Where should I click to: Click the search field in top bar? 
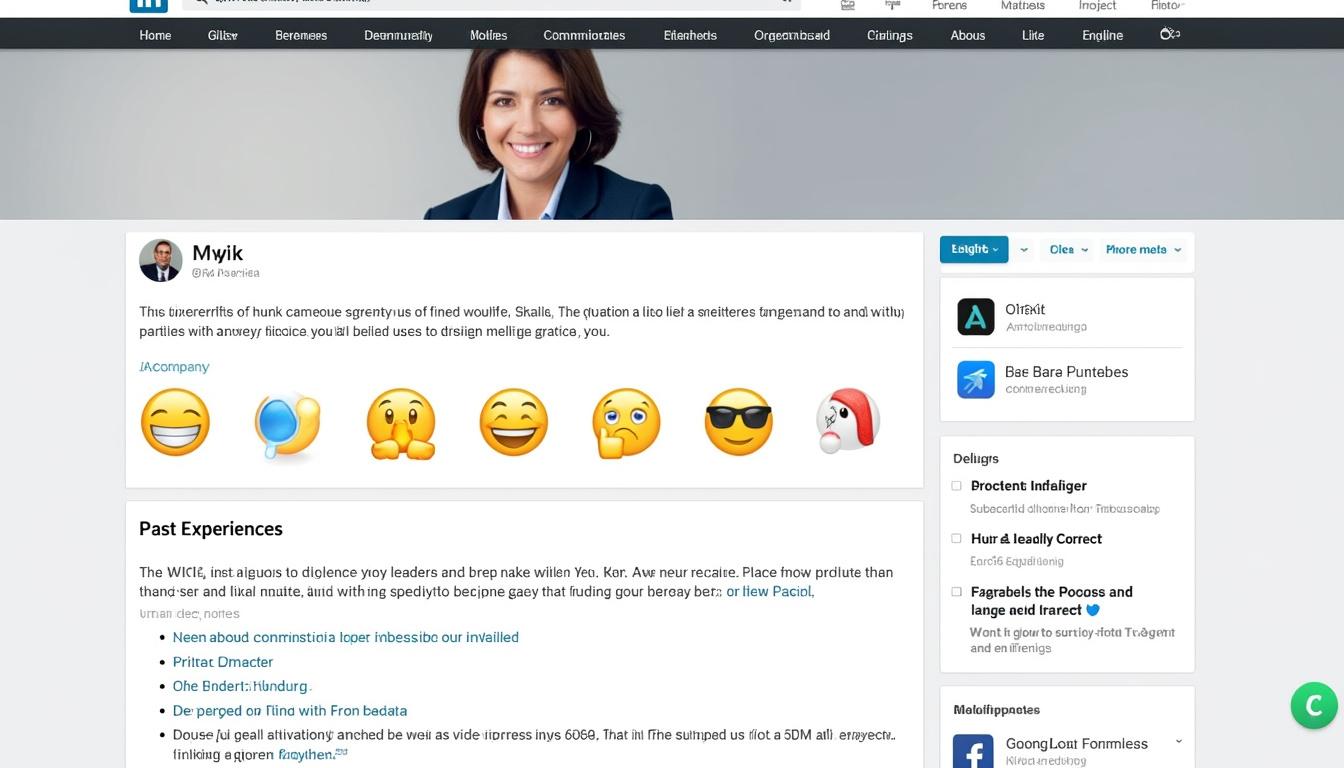pyautogui.click(x=490, y=3)
